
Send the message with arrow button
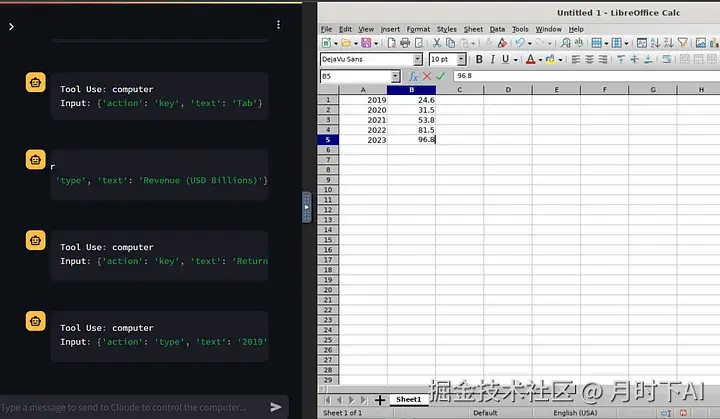(276, 407)
